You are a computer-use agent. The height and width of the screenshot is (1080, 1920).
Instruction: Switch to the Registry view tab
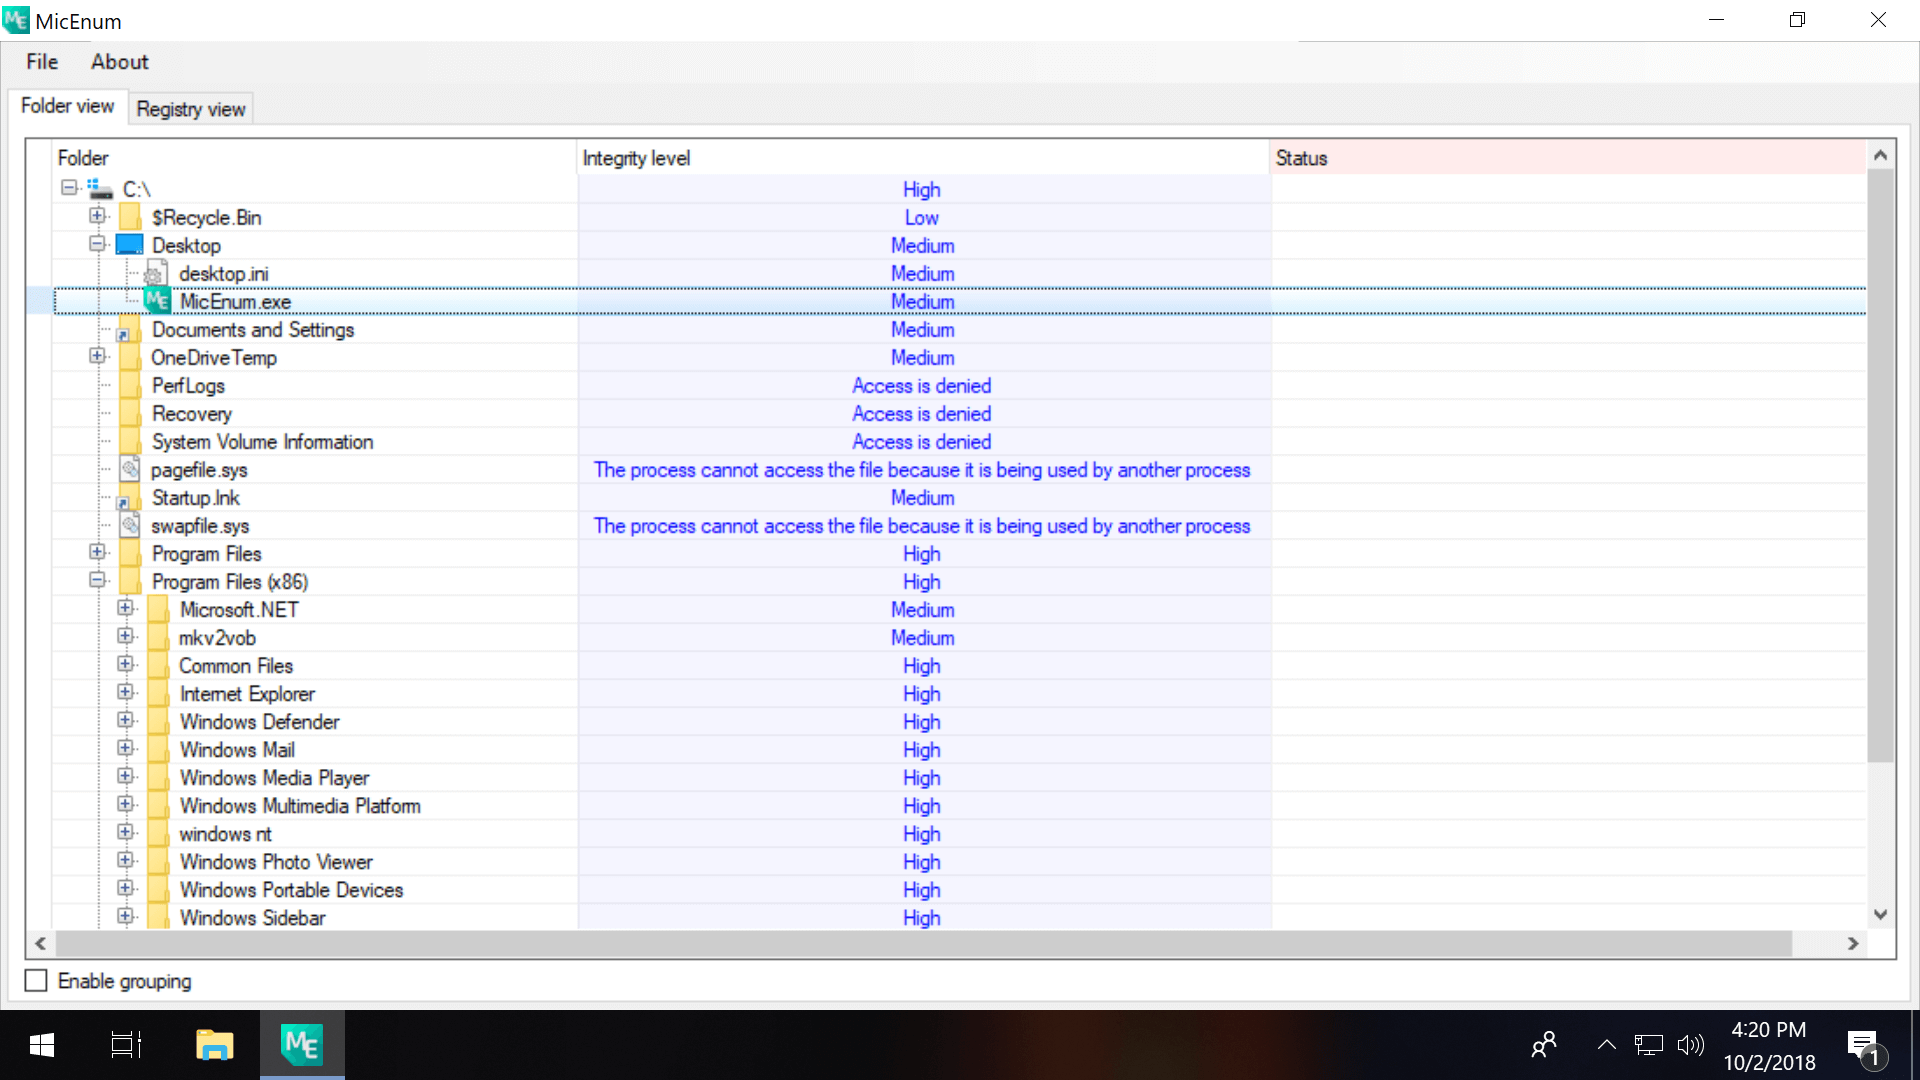pos(191,109)
